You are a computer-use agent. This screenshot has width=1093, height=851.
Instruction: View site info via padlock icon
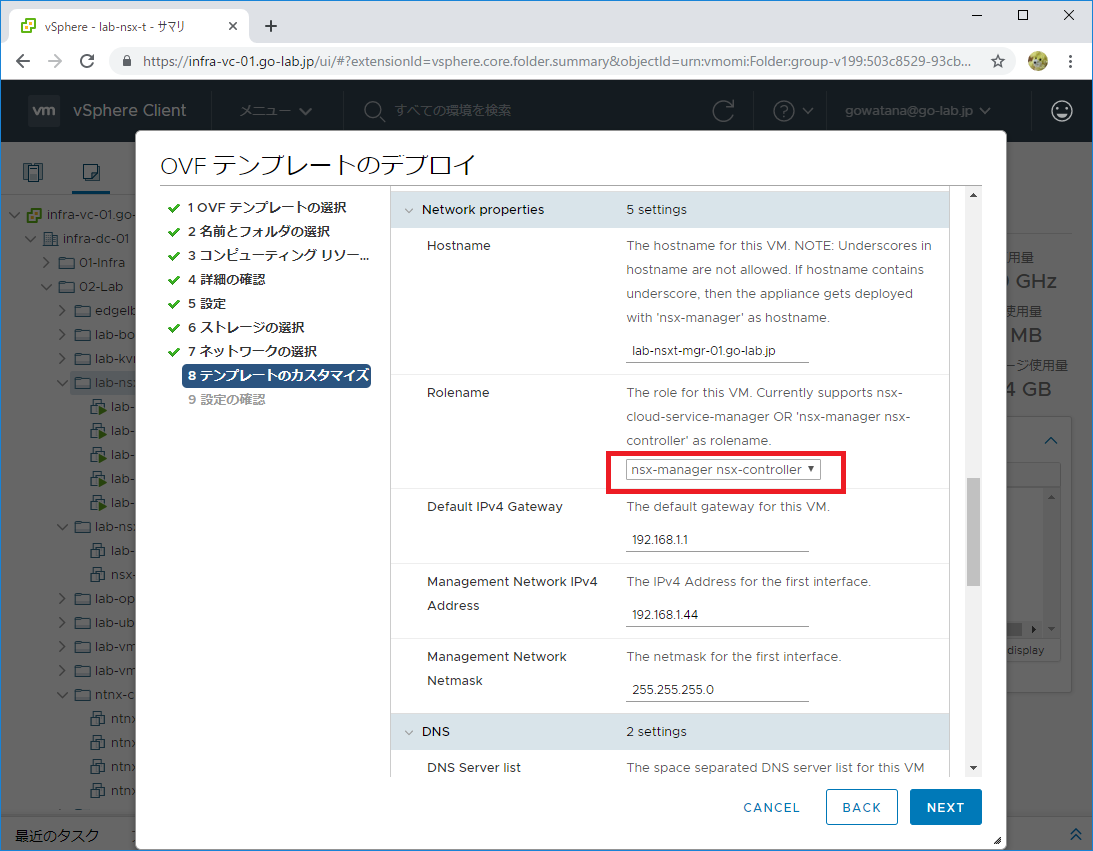pyautogui.click(x=127, y=61)
